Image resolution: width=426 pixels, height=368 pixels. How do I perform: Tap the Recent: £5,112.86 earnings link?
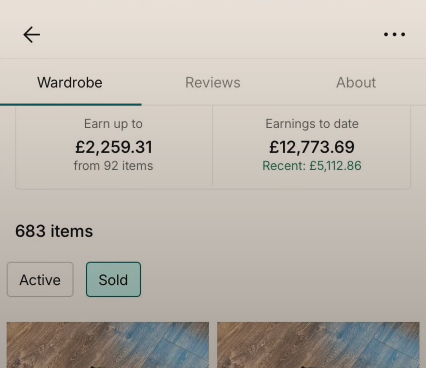tap(312, 166)
